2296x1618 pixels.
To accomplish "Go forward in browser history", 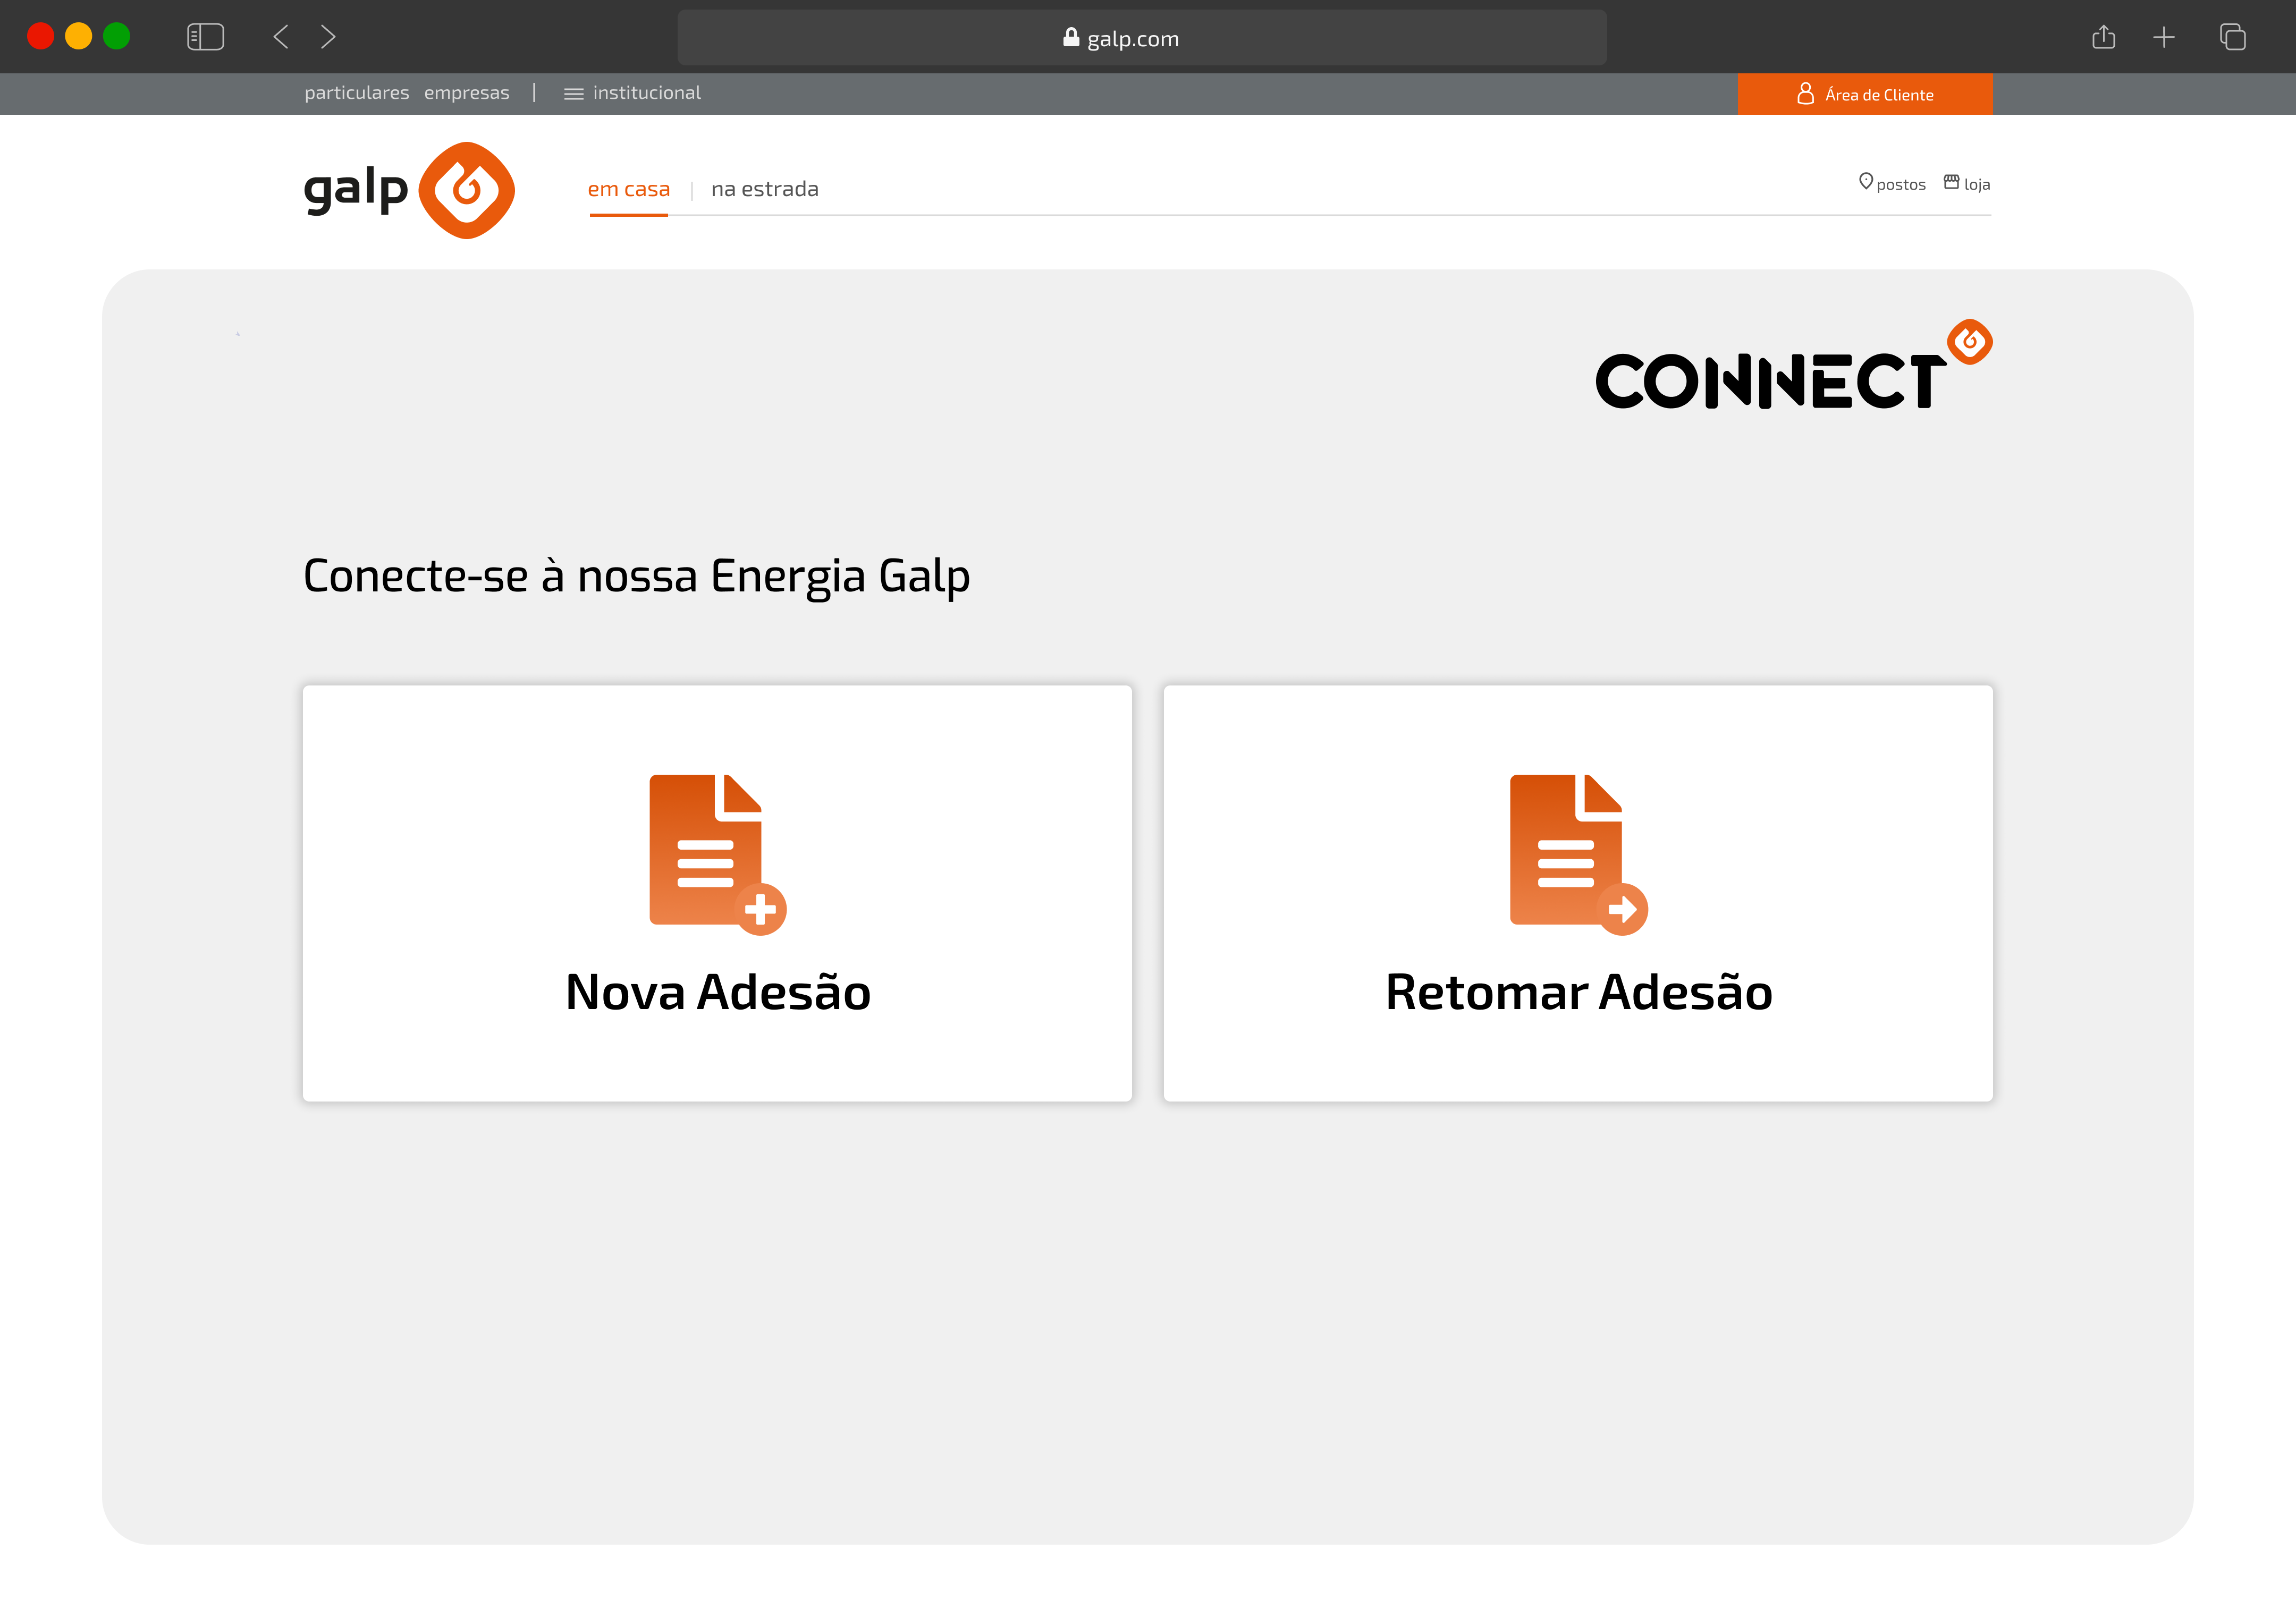I will [328, 38].
